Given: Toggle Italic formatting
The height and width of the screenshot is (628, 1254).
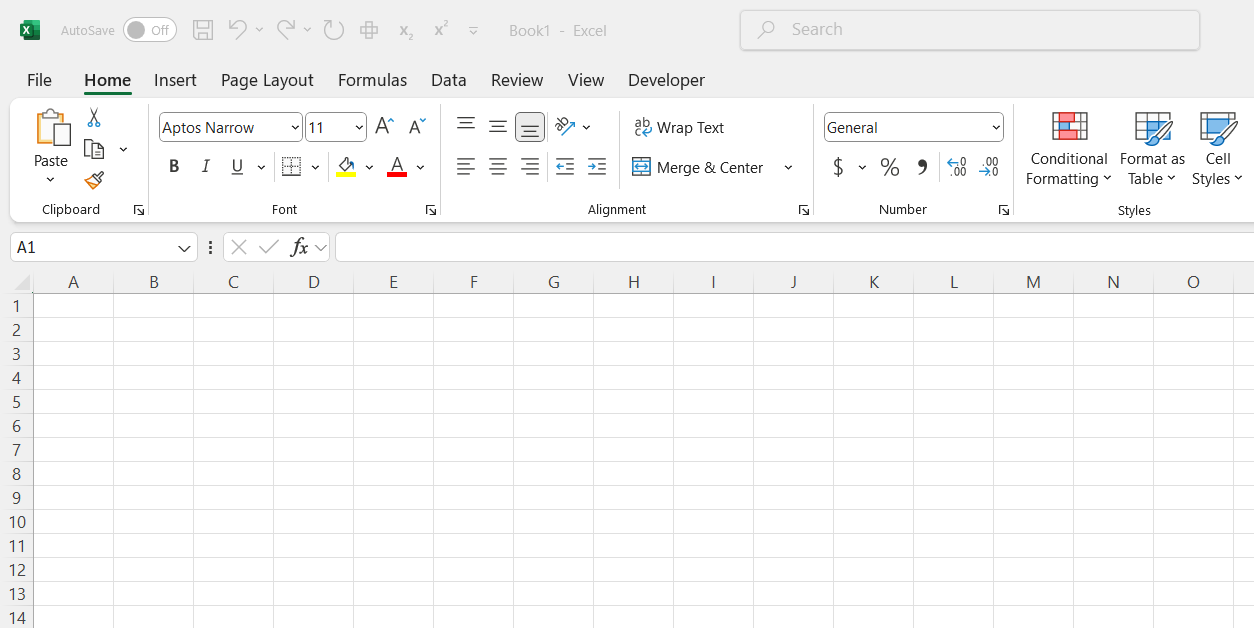Looking at the screenshot, I should pos(206,167).
